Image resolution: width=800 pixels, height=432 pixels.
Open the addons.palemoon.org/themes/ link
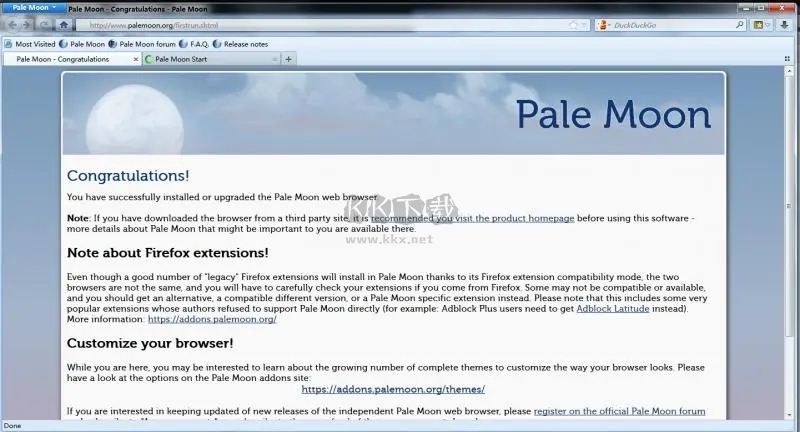(x=393, y=389)
